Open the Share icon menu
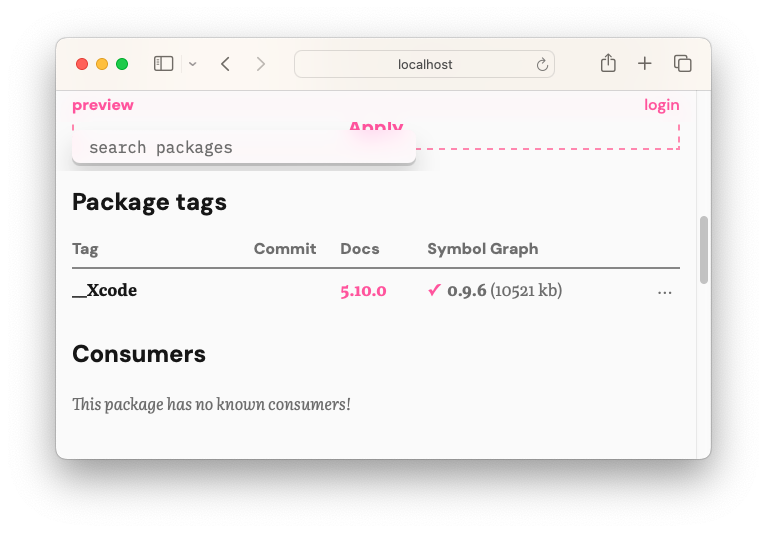This screenshot has width=767, height=533. tap(608, 63)
